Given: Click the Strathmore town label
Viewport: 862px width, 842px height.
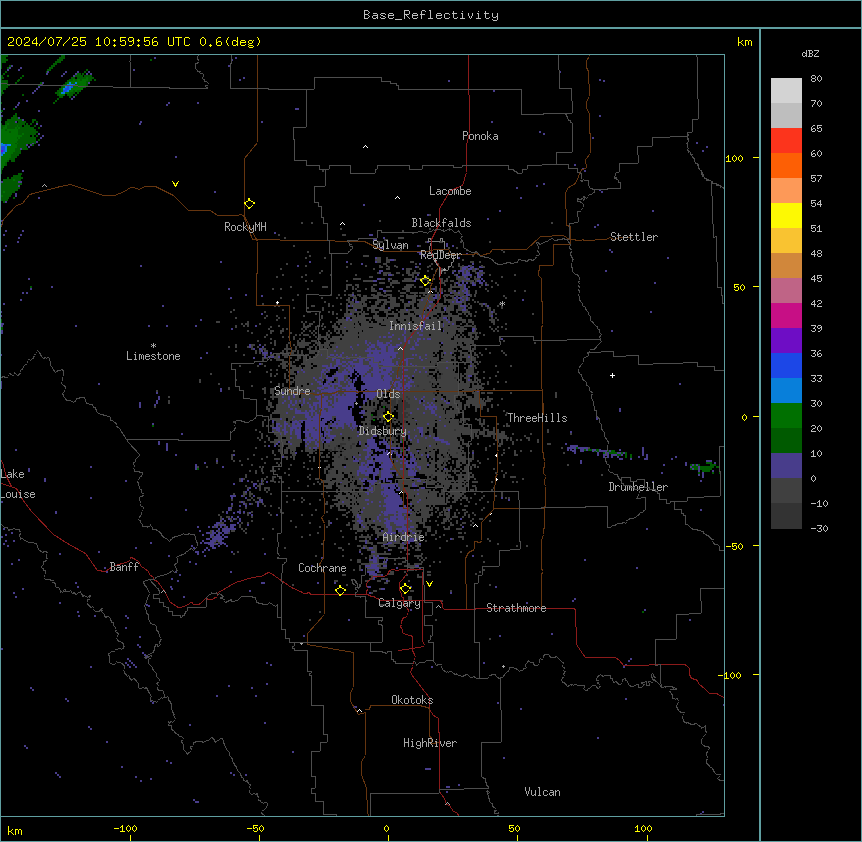Looking at the screenshot, I should pyautogui.click(x=516, y=608).
